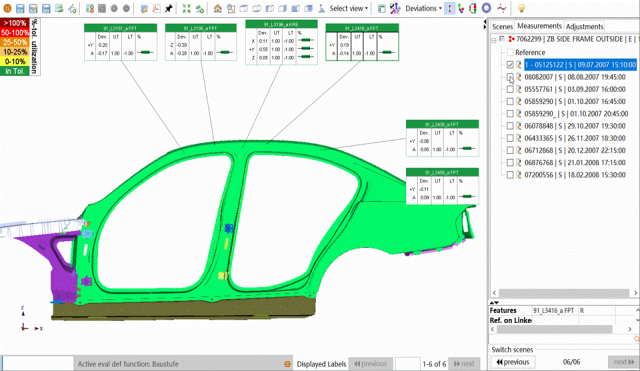640x371 pixels.
Task: Check the 06078848 measurement checkbox
Action: pos(510,126)
